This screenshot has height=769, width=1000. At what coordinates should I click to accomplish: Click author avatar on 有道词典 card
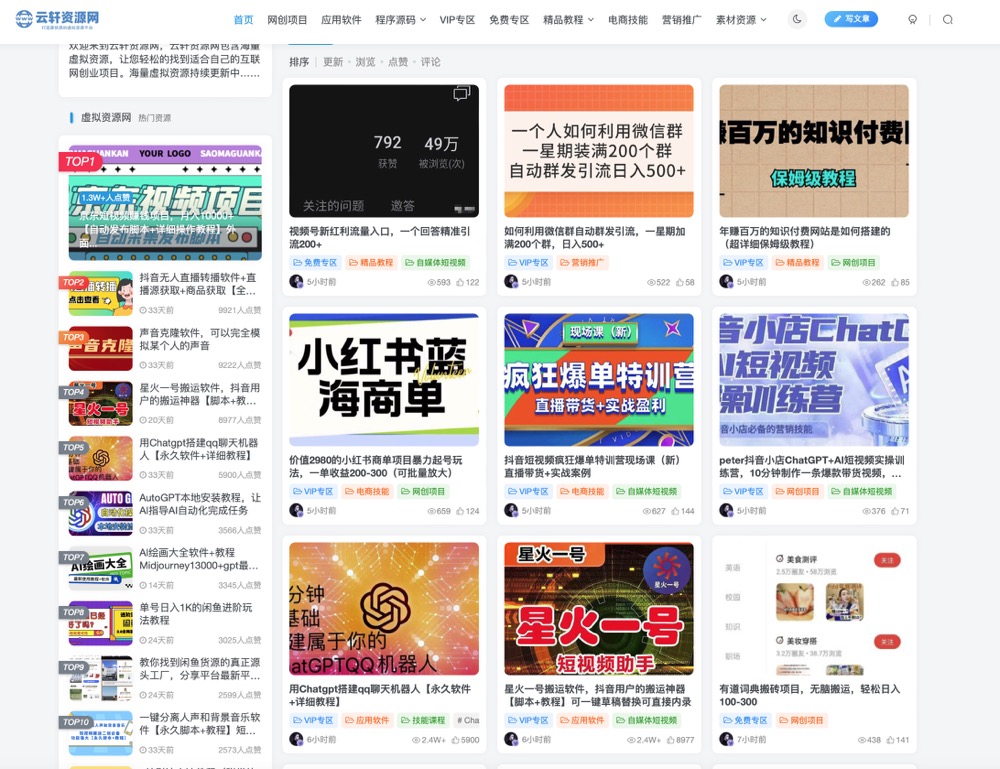tap(726, 739)
